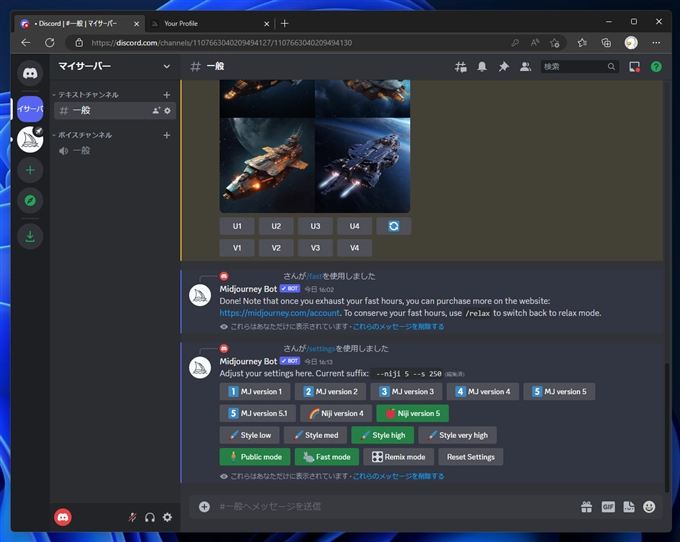Create a new text channel plus icon

[x=167, y=95]
